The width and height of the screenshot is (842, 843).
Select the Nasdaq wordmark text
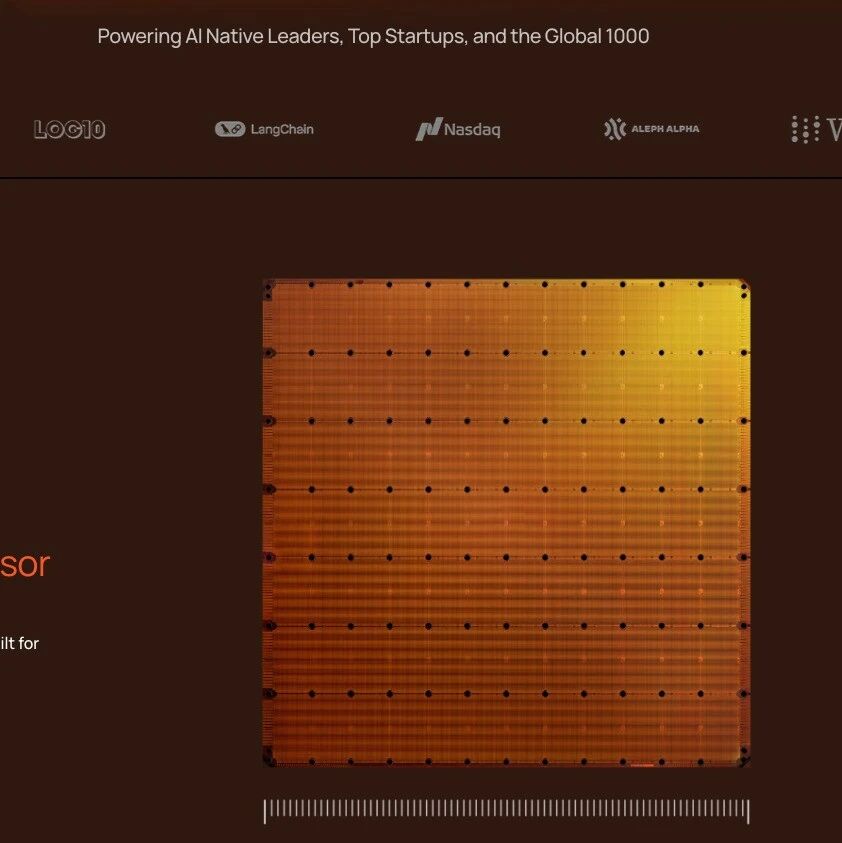click(x=472, y=130)
